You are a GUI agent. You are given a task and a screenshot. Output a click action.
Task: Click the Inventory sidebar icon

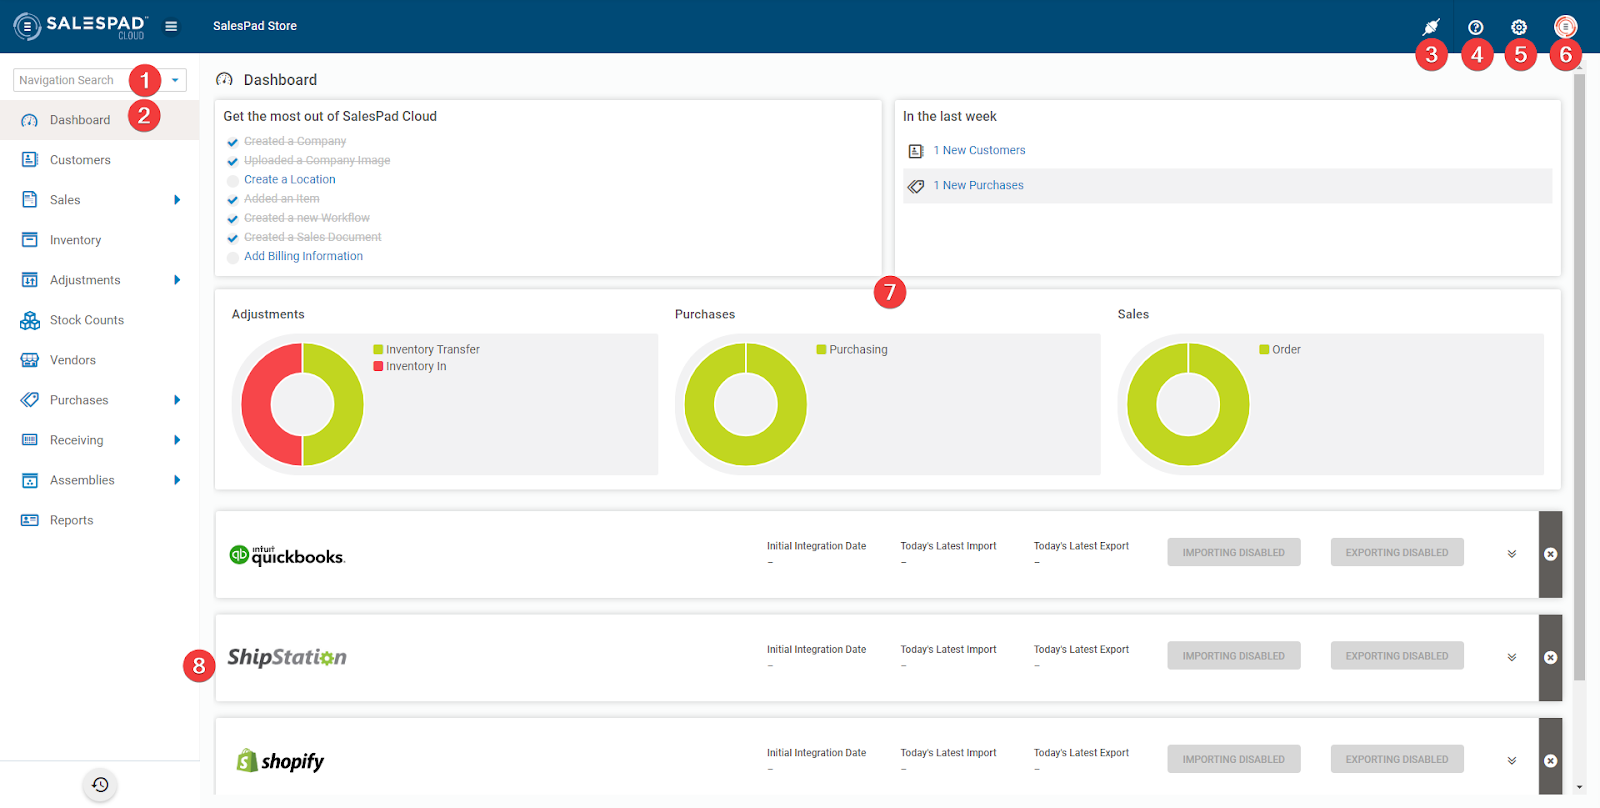click(30, 240)
